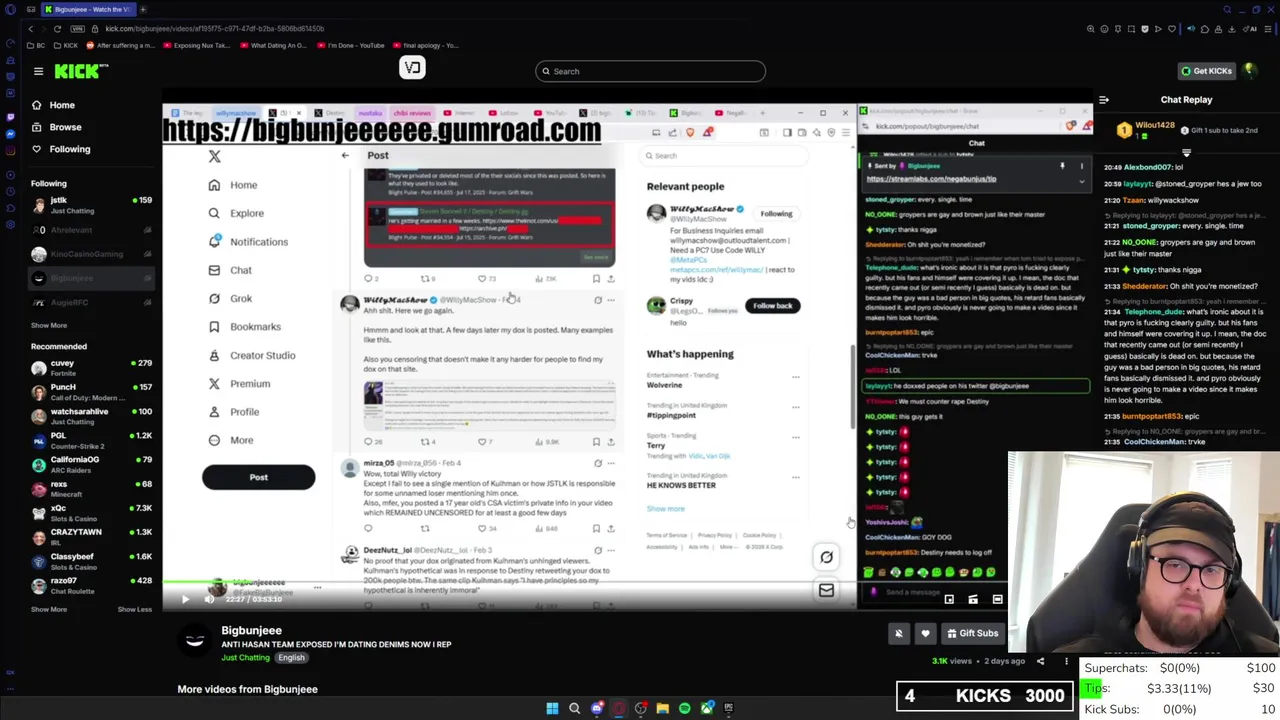Open Bigbunjeee channel name link

[251, 631]
